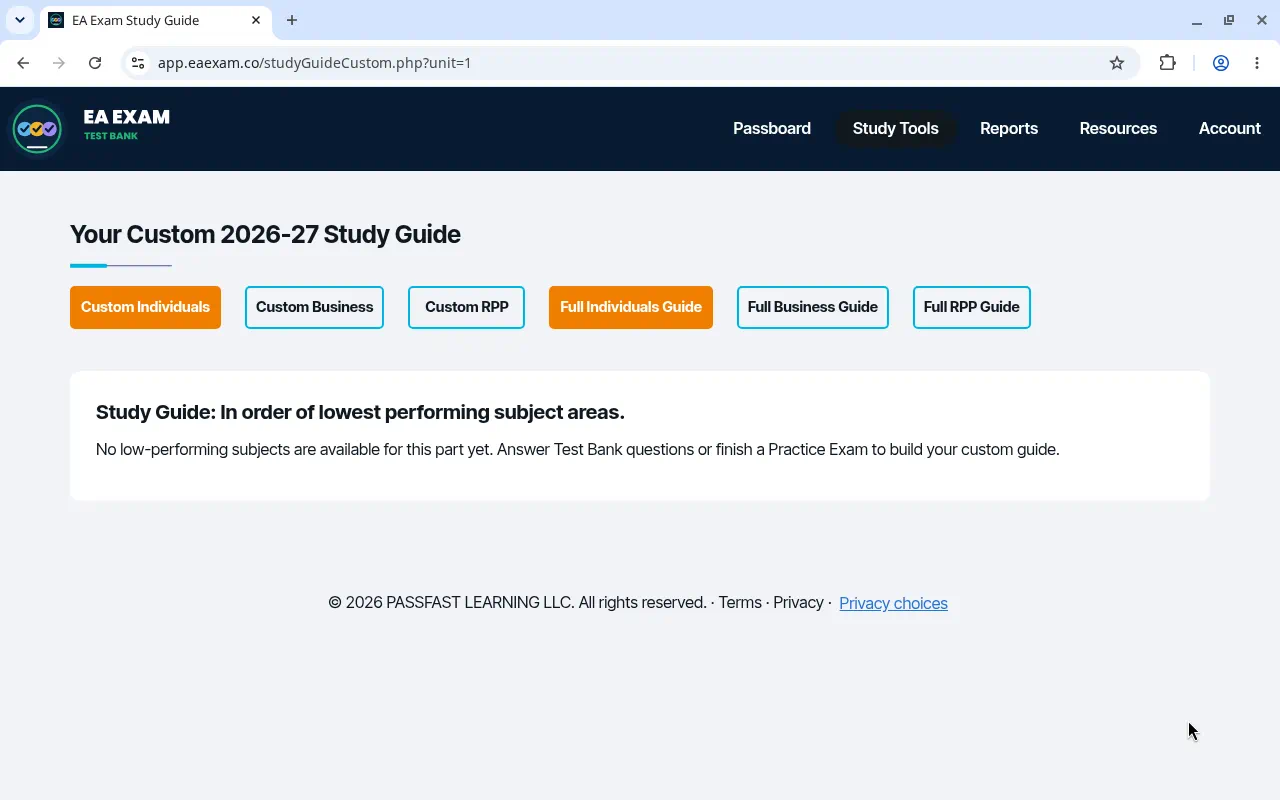The height and width of the screenshot is (800, 1280).
Task: Open the Resources menu
Action: pos(1118,129)
